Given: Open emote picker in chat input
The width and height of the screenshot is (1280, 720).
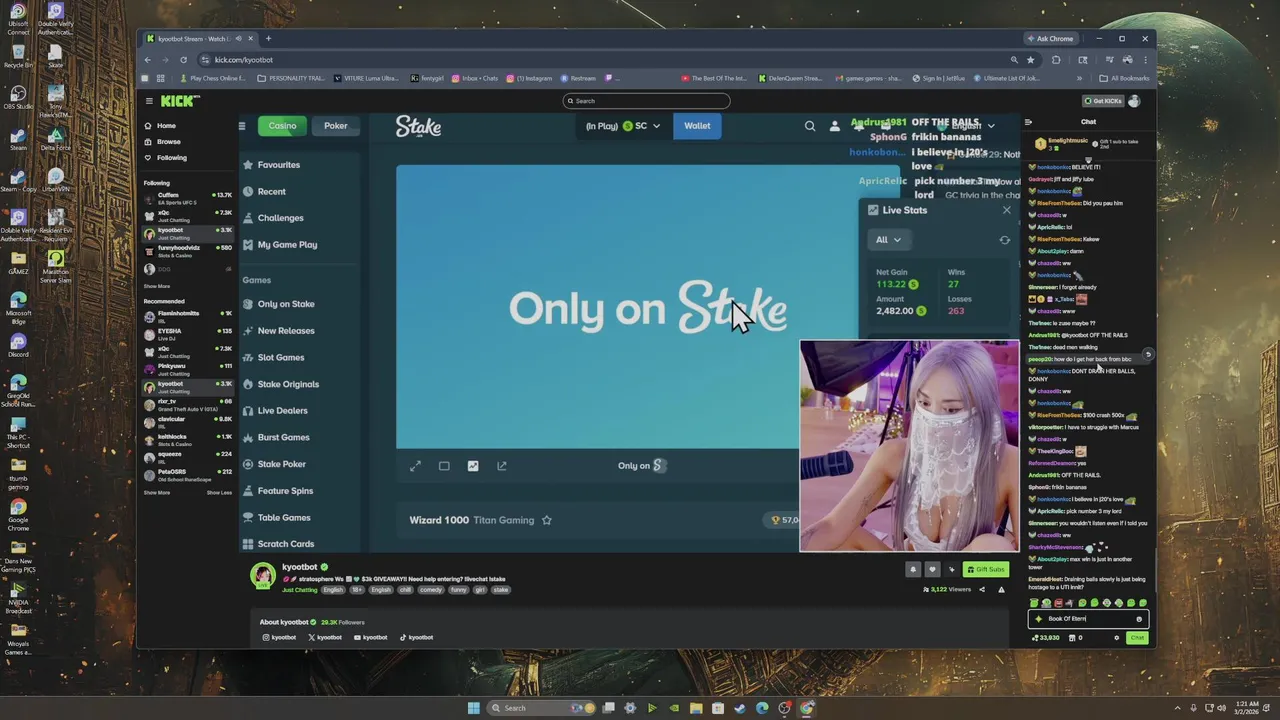Looking at the screenshot, I should 1139,619.
